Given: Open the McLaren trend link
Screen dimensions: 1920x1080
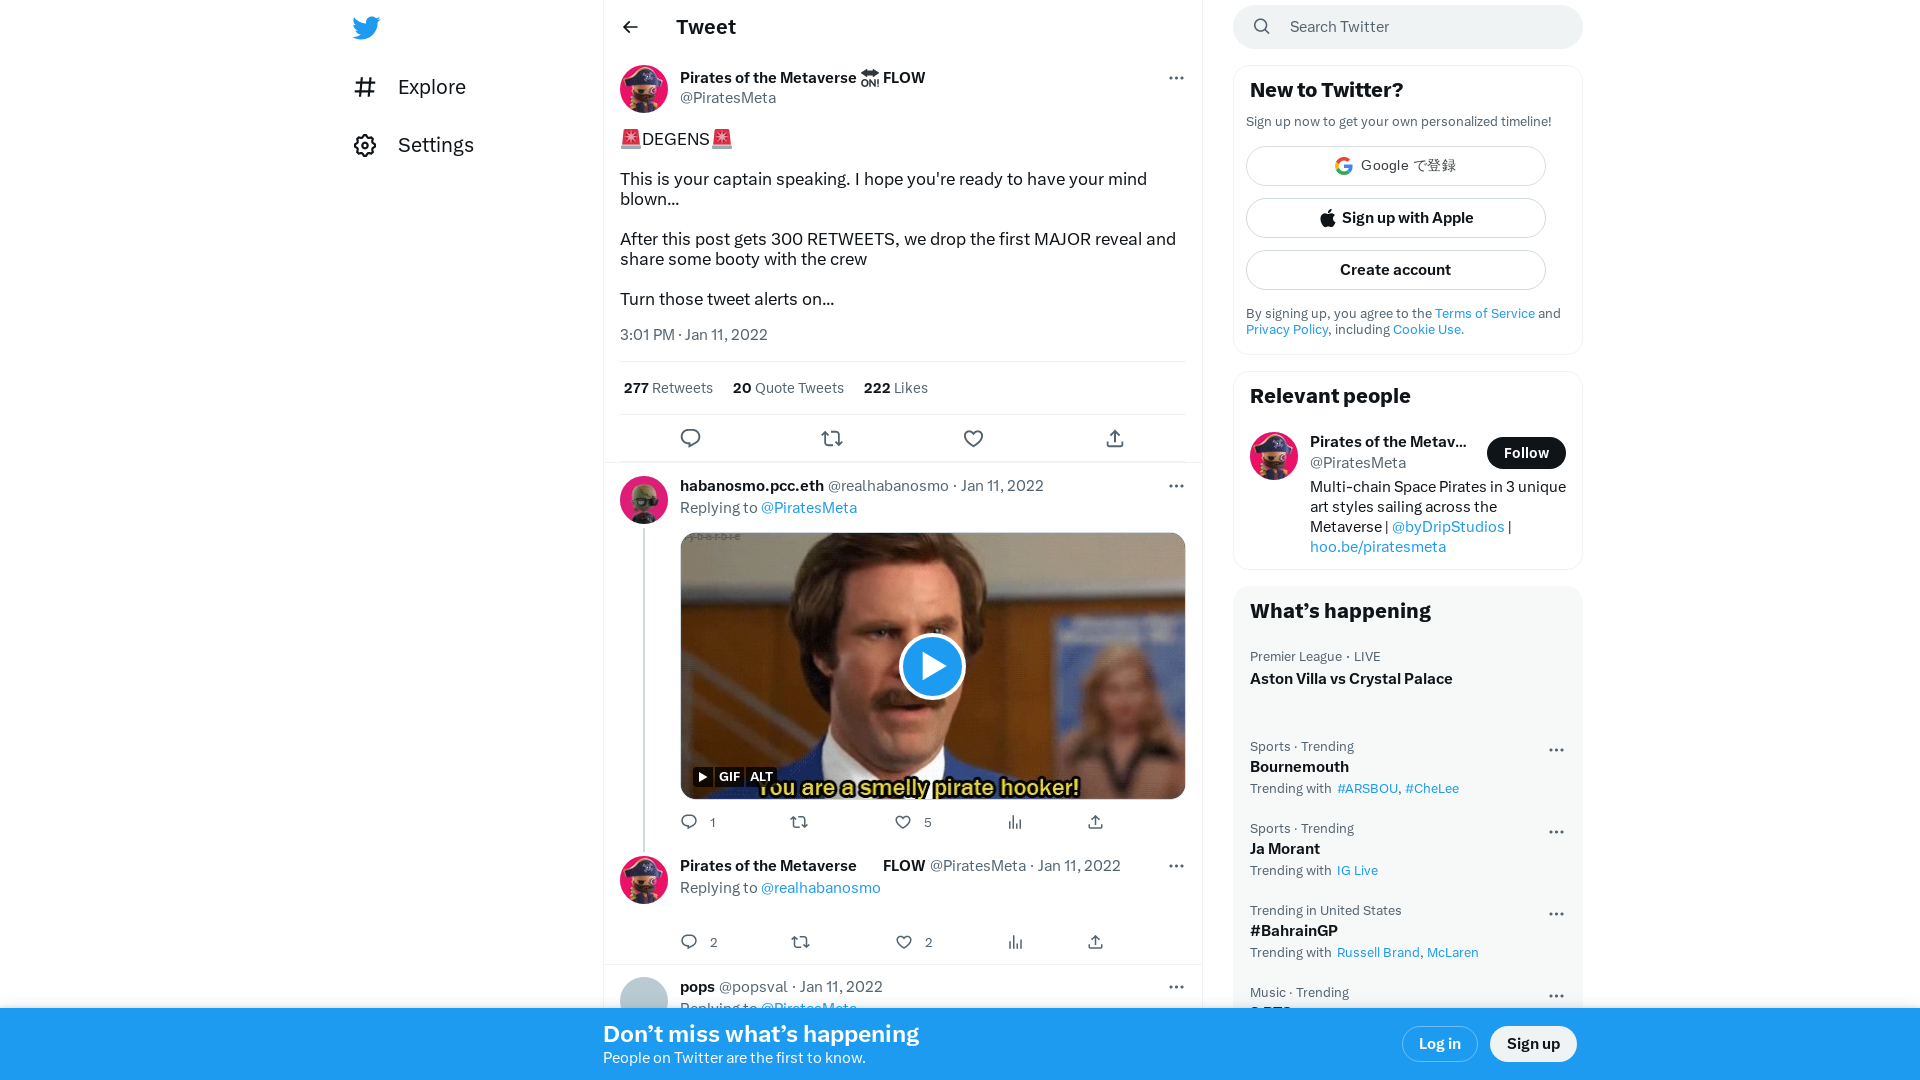Looking at the screenshot, I should pyautogui.click(x=1453, y=953).
